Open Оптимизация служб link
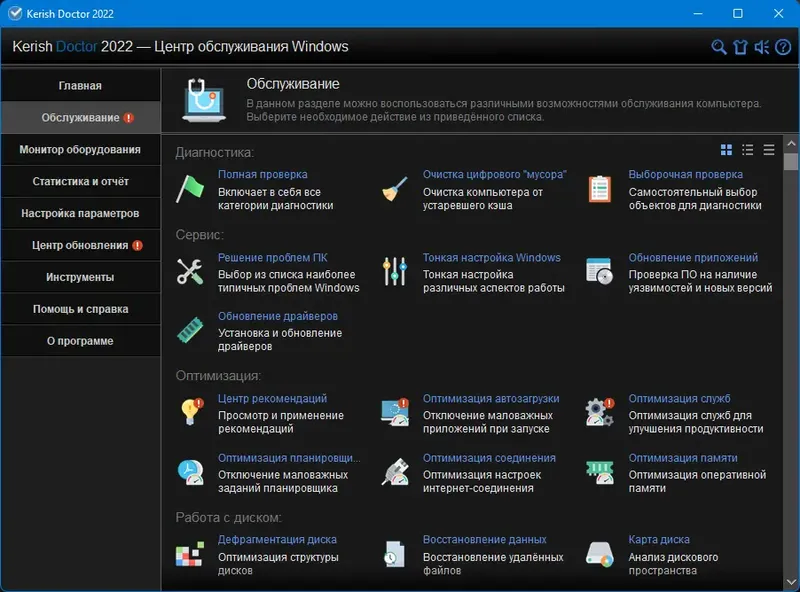Image resolution: width=800 pixels, height=592 pixels. (x=679, y=399)
